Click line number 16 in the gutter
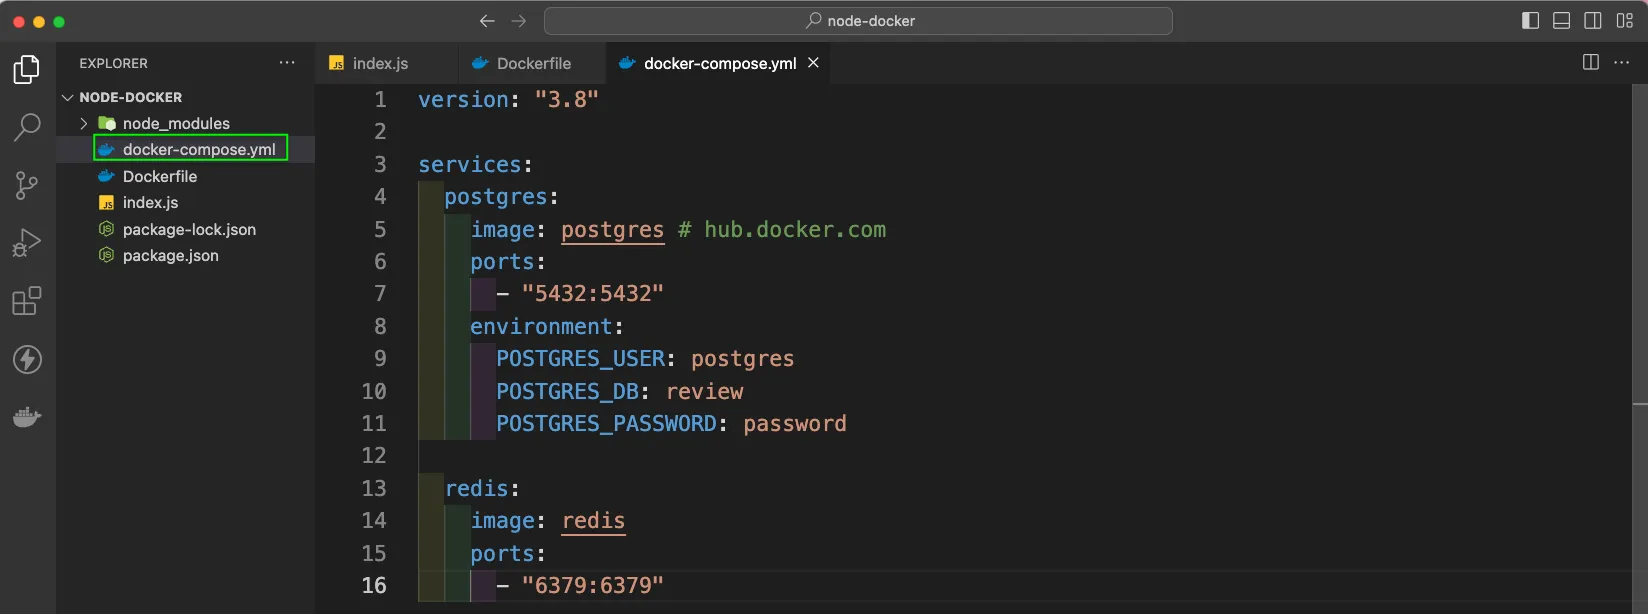 [x=374, y=586]
